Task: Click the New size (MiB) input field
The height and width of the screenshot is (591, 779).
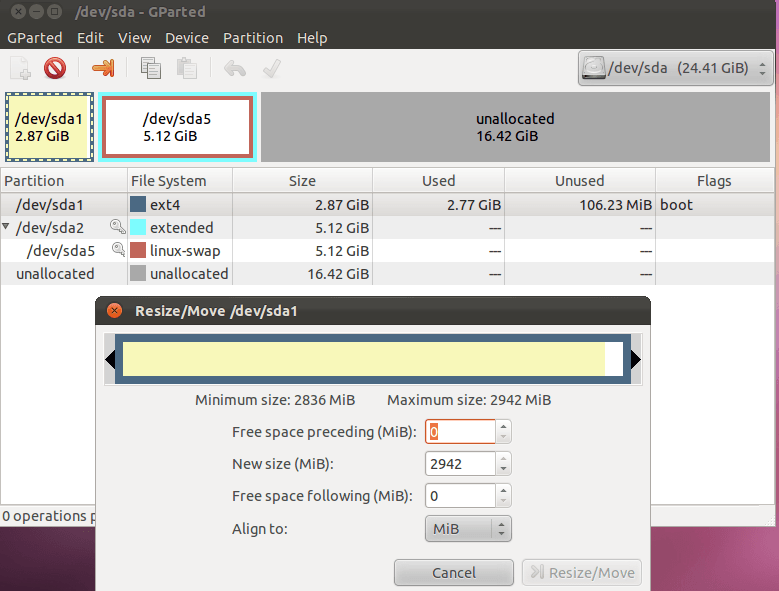Action: click(460, 464)
